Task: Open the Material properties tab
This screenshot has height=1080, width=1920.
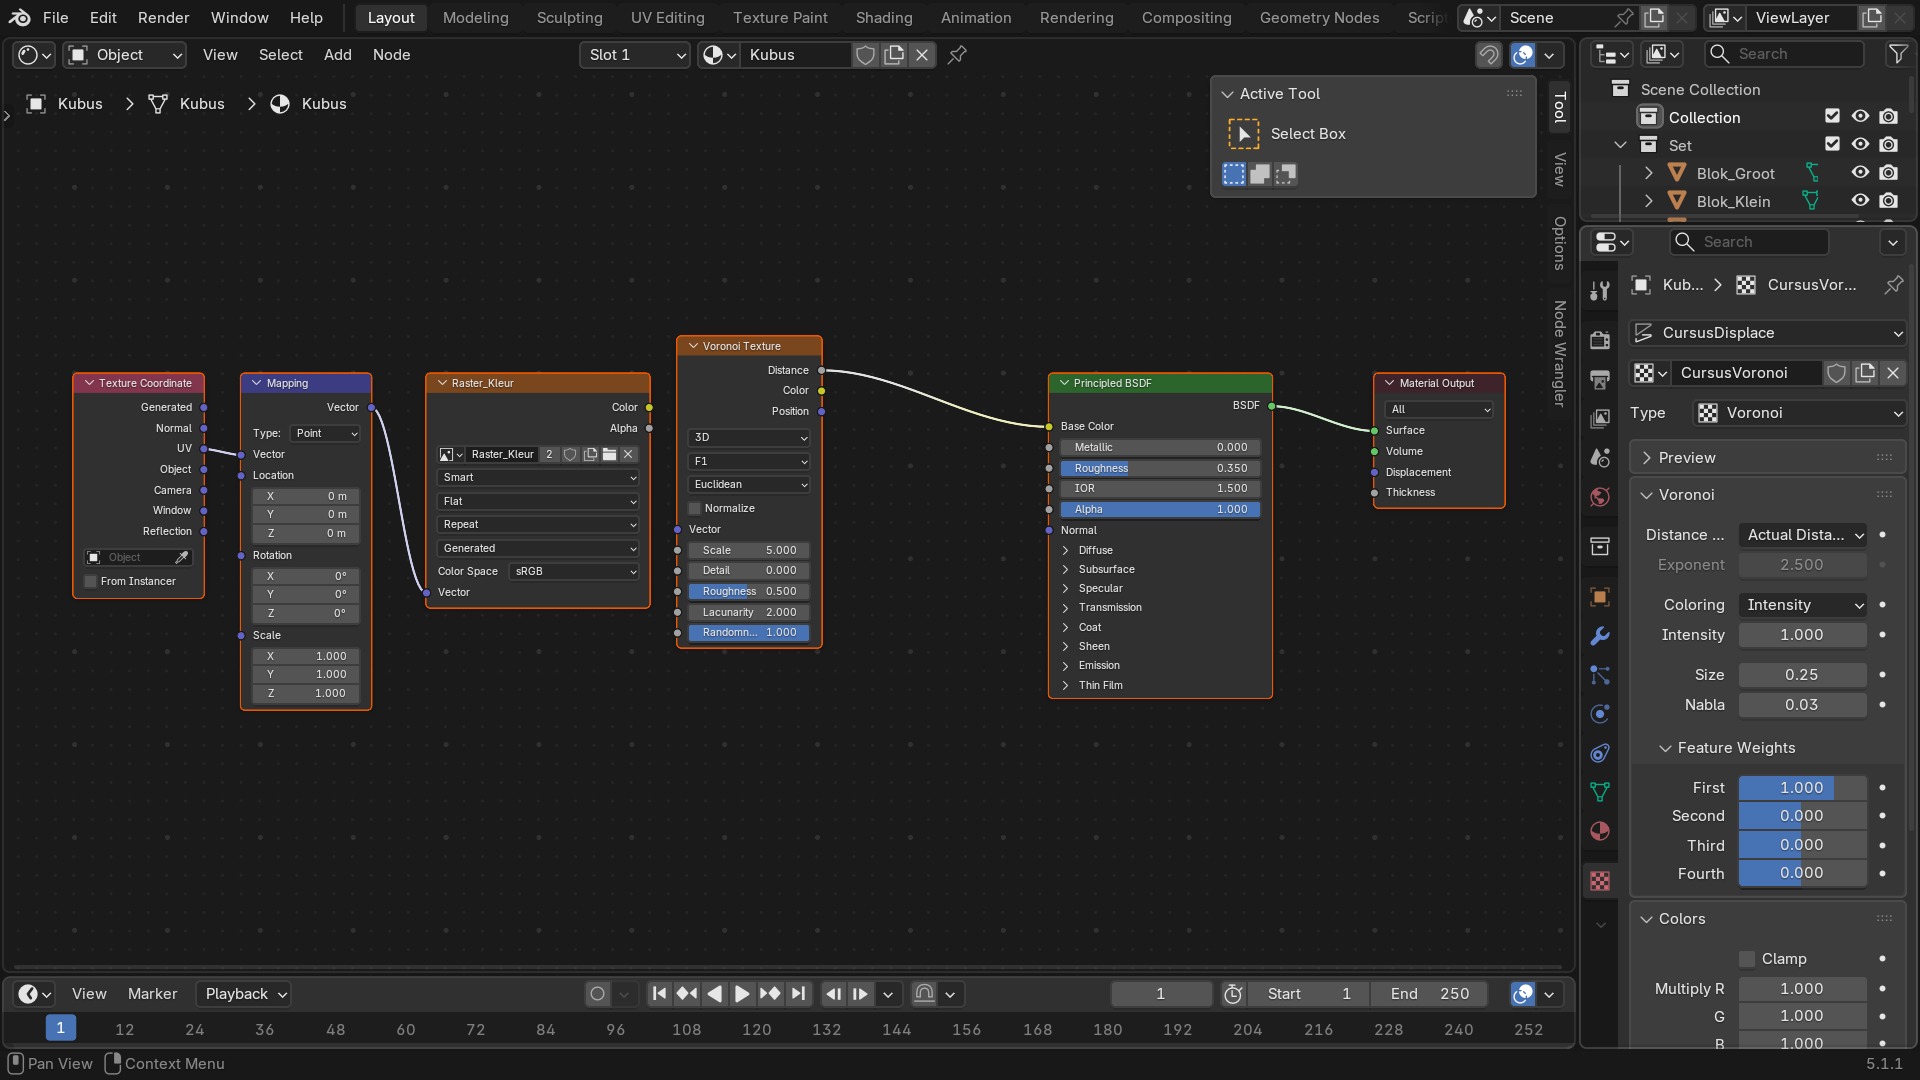Action: click(1600, 831)
